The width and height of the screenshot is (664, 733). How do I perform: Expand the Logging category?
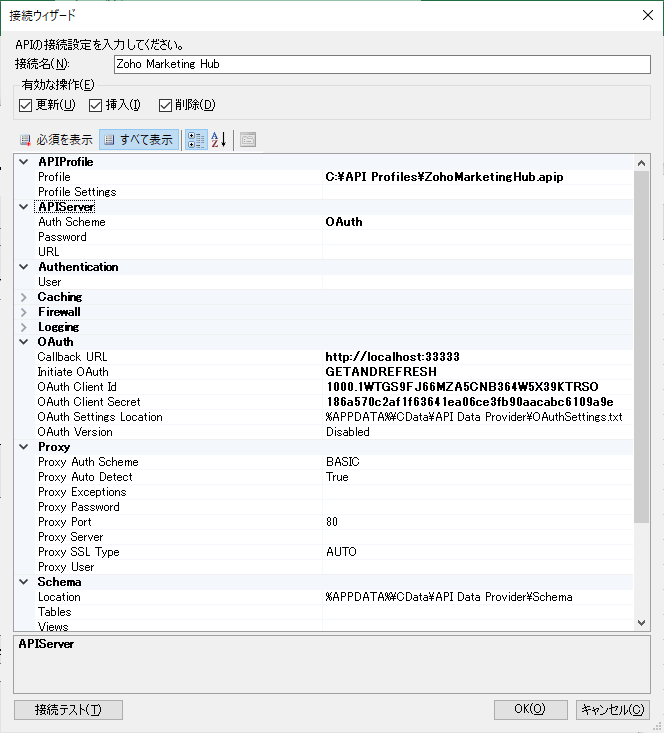(24, 327)
